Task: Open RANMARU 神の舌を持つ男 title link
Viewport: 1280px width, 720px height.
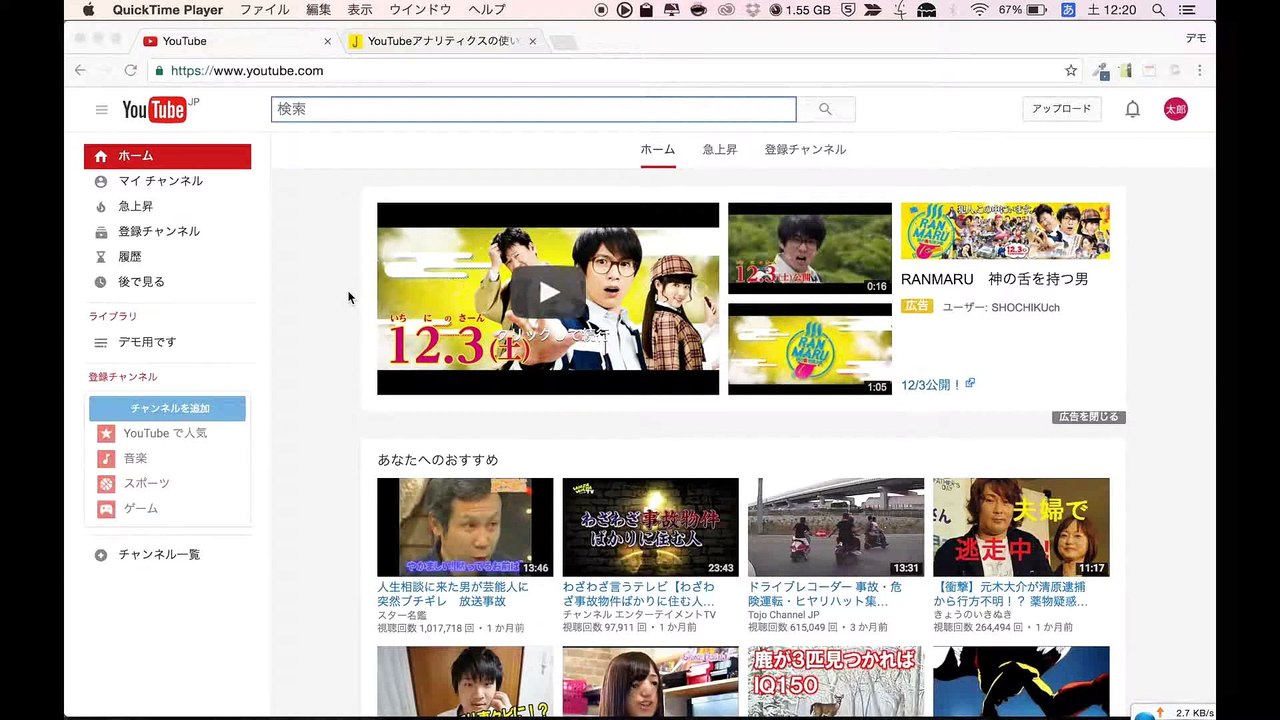Action: pos(994,280)
